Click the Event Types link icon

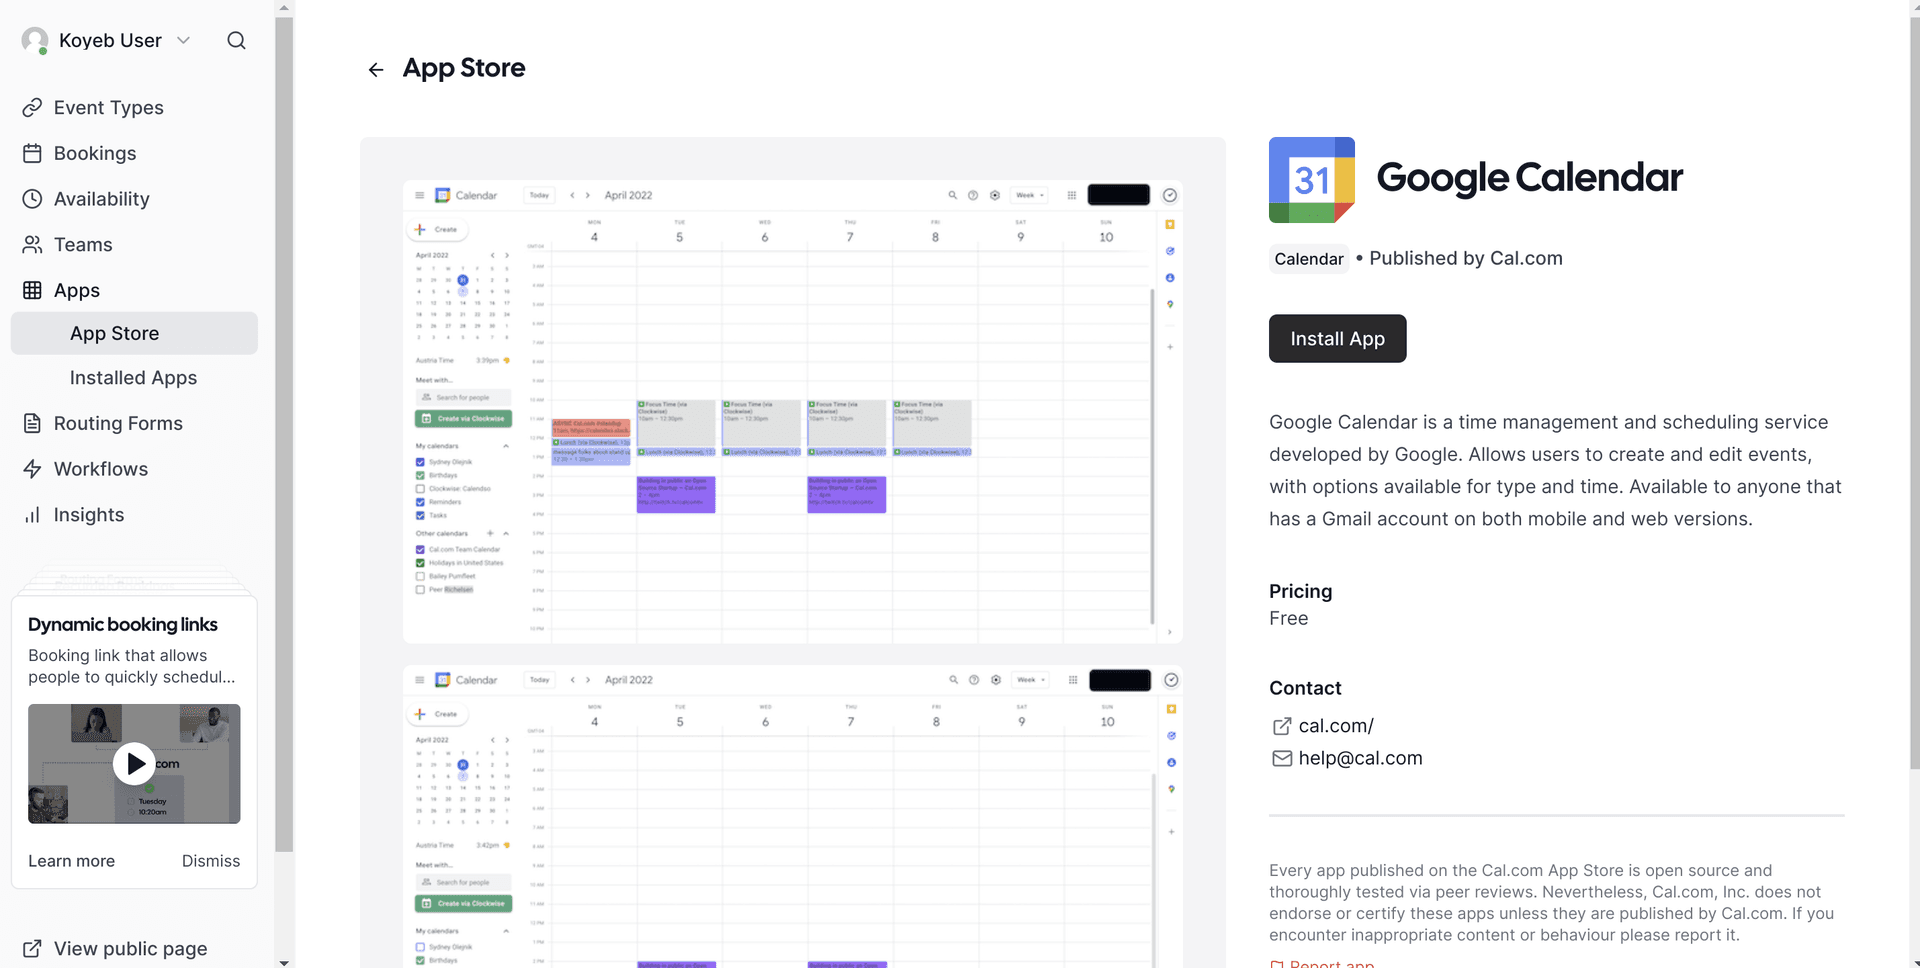[x=32, y=107]
